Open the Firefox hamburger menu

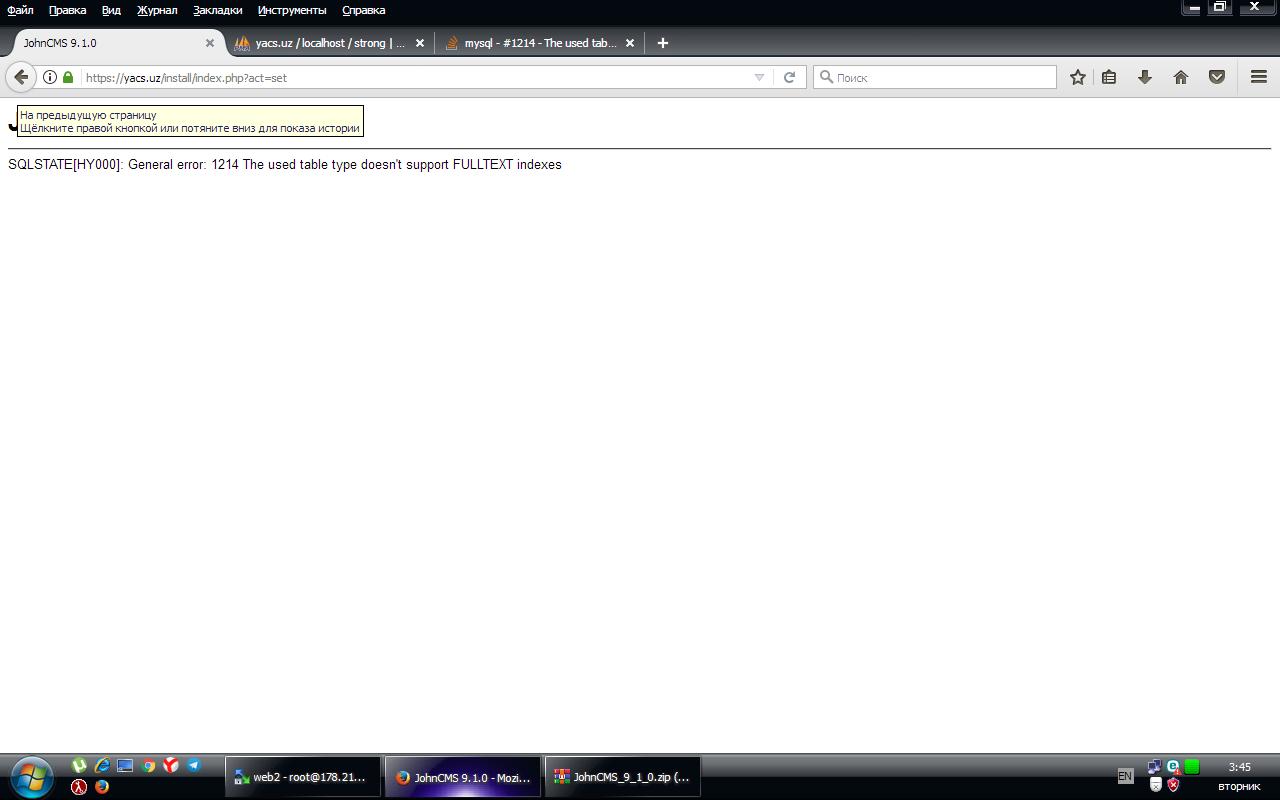[x=1259, y=77]
